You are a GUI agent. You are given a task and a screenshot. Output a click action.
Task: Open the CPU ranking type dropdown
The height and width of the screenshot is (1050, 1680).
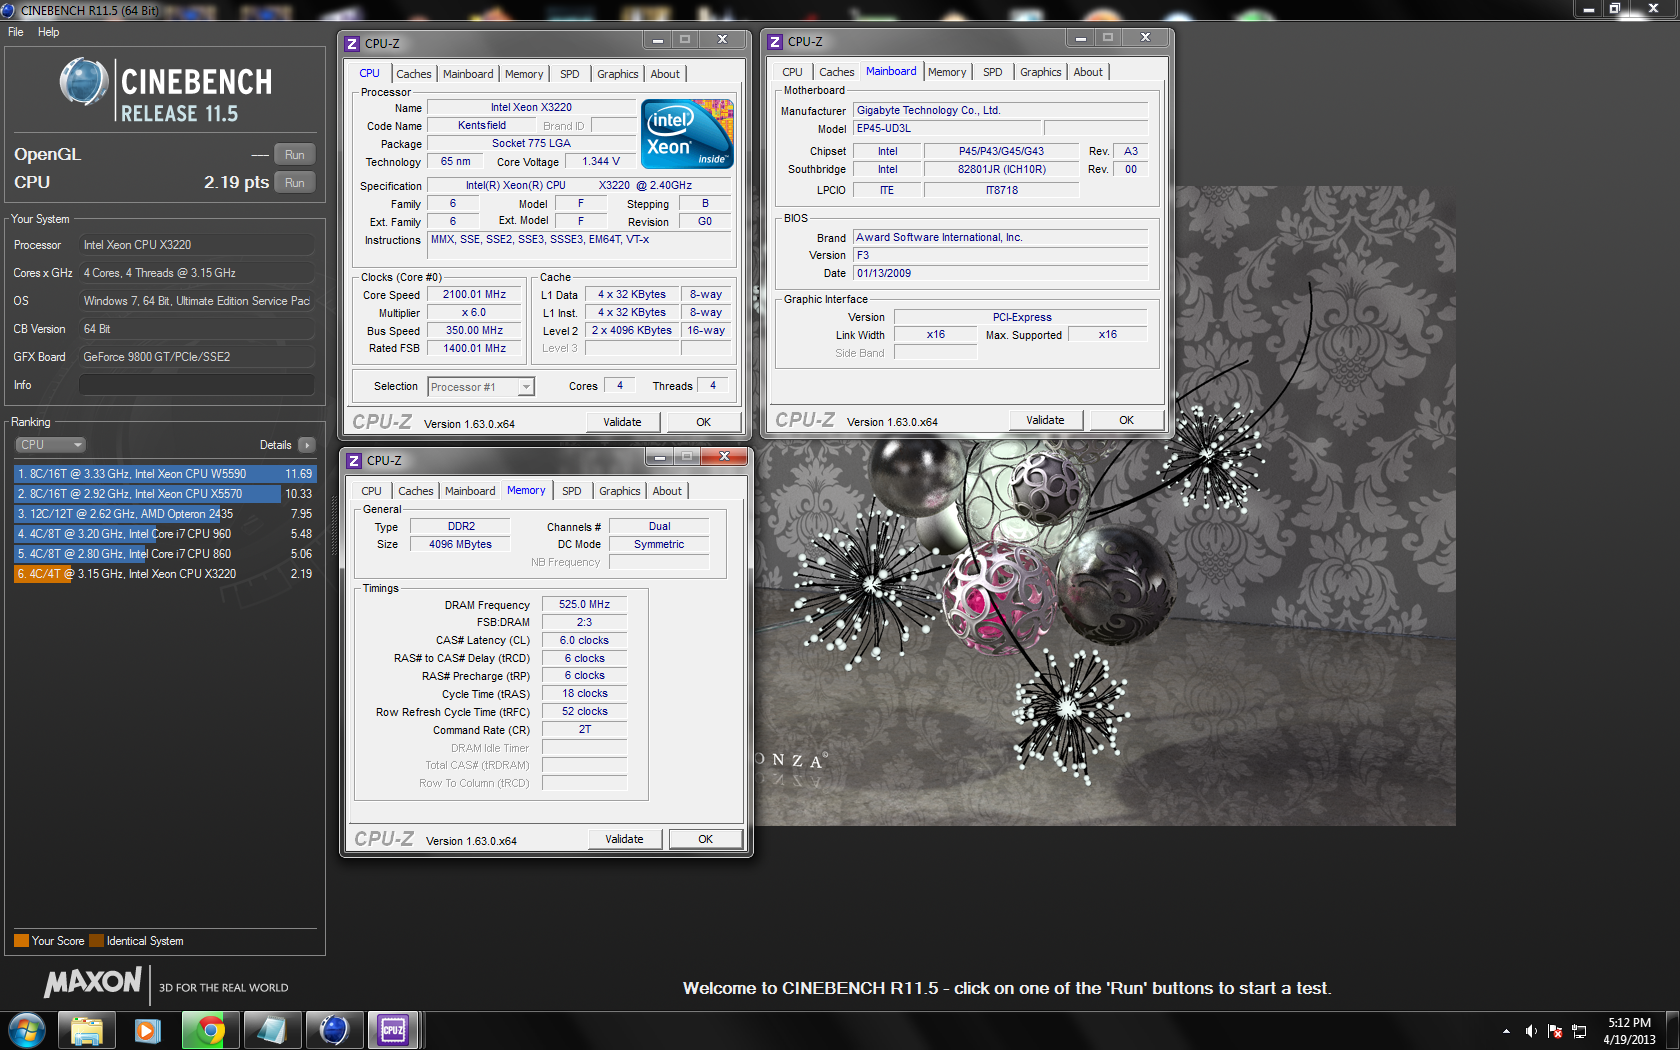[x=50, y=445]
